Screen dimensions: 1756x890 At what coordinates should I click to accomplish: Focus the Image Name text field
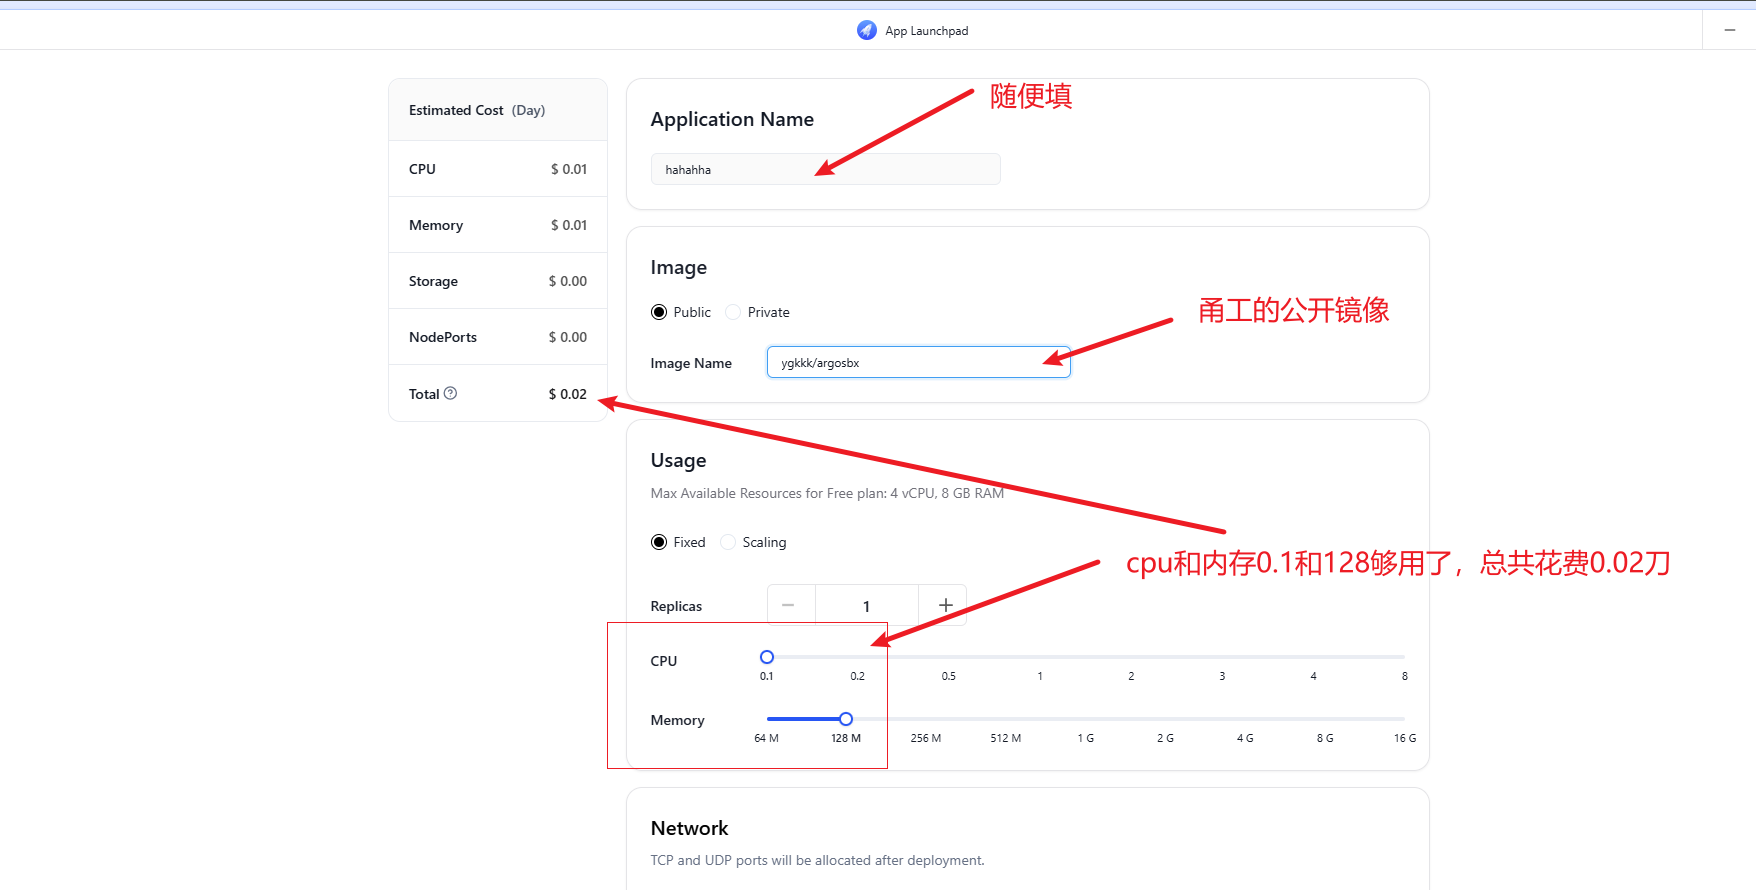tap(918, 362)
